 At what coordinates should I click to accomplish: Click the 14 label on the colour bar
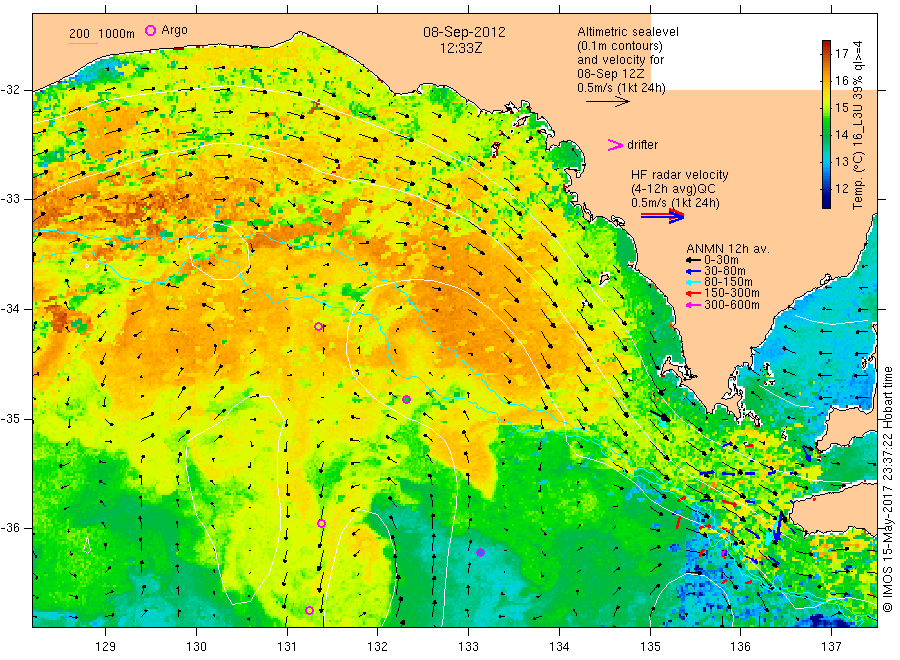pyautogui.click(x=841, y=135)
